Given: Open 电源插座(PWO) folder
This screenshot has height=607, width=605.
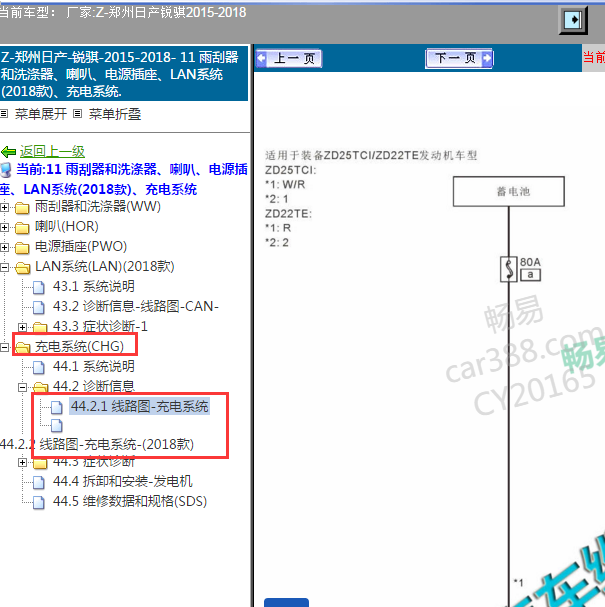Looking at the screenshot, I should [x=81, y=246].
